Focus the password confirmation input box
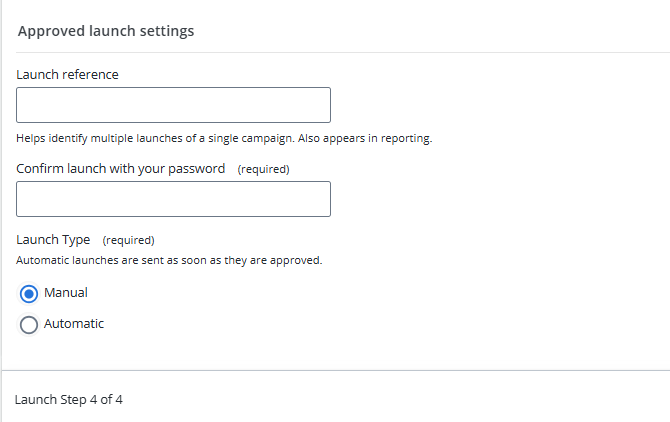 (173, 199)
